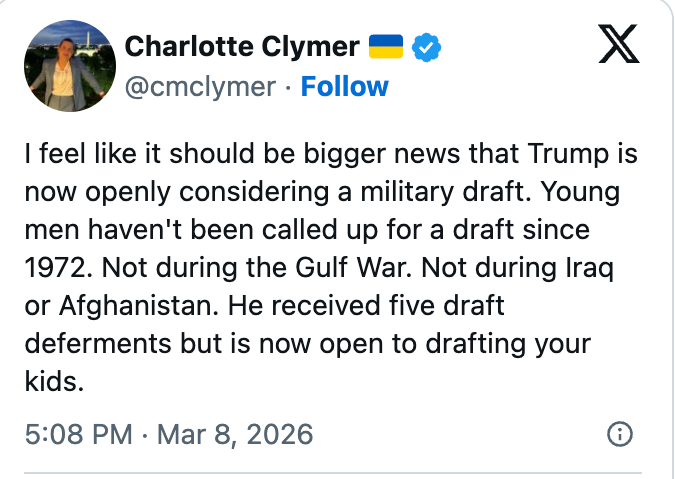The height and width of the screenshot is (479, 675).
Task: Follow the @cmclymer account
Action: (345, 87)
